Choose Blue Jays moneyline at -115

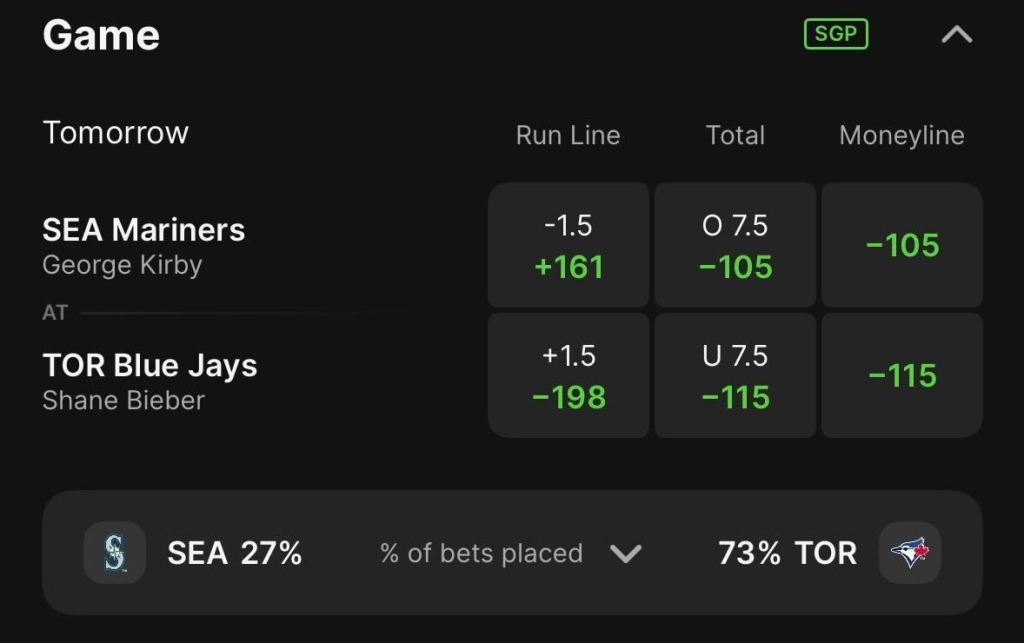[902, 375]
